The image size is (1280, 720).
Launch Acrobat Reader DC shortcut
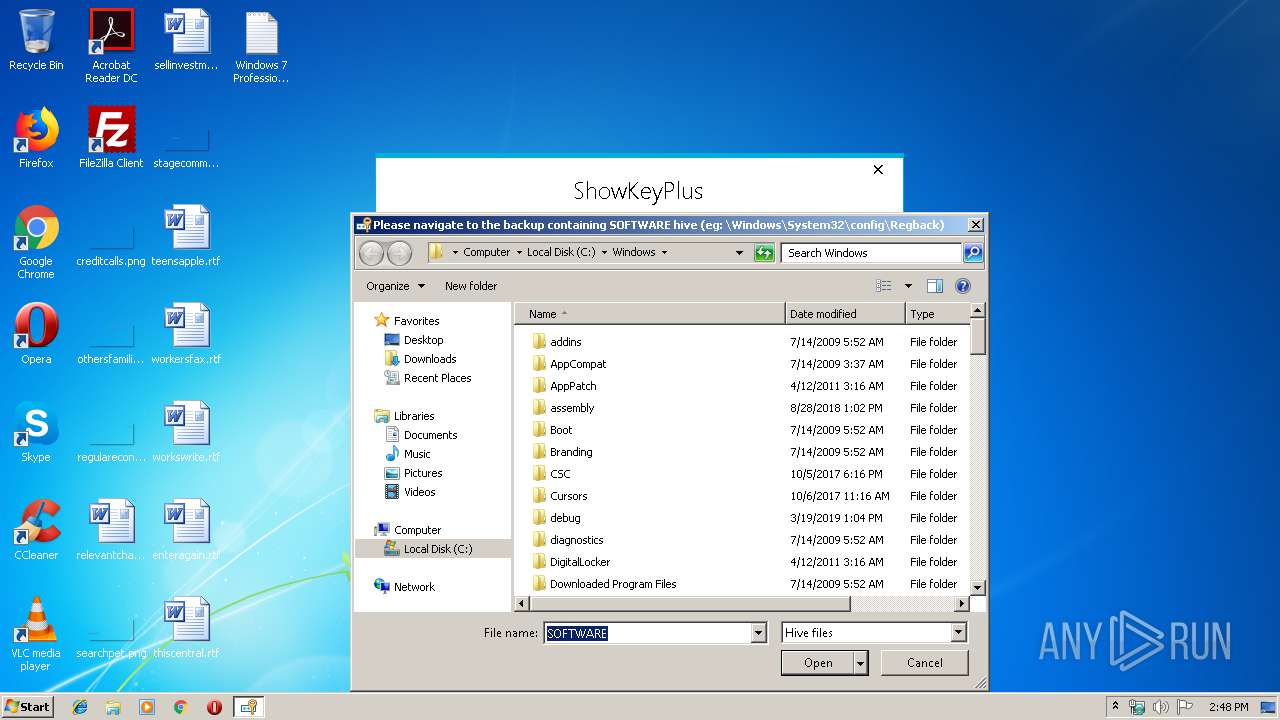pos(111,46)
